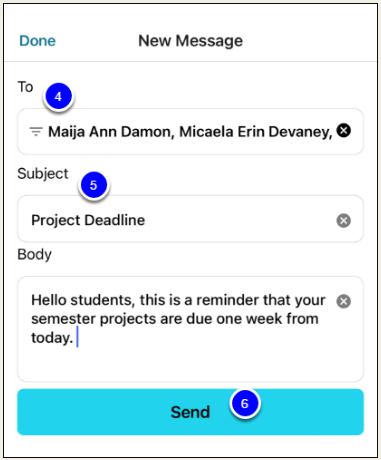Click the New Message title
The image size is (381, 460).
(x=190, y=41)
